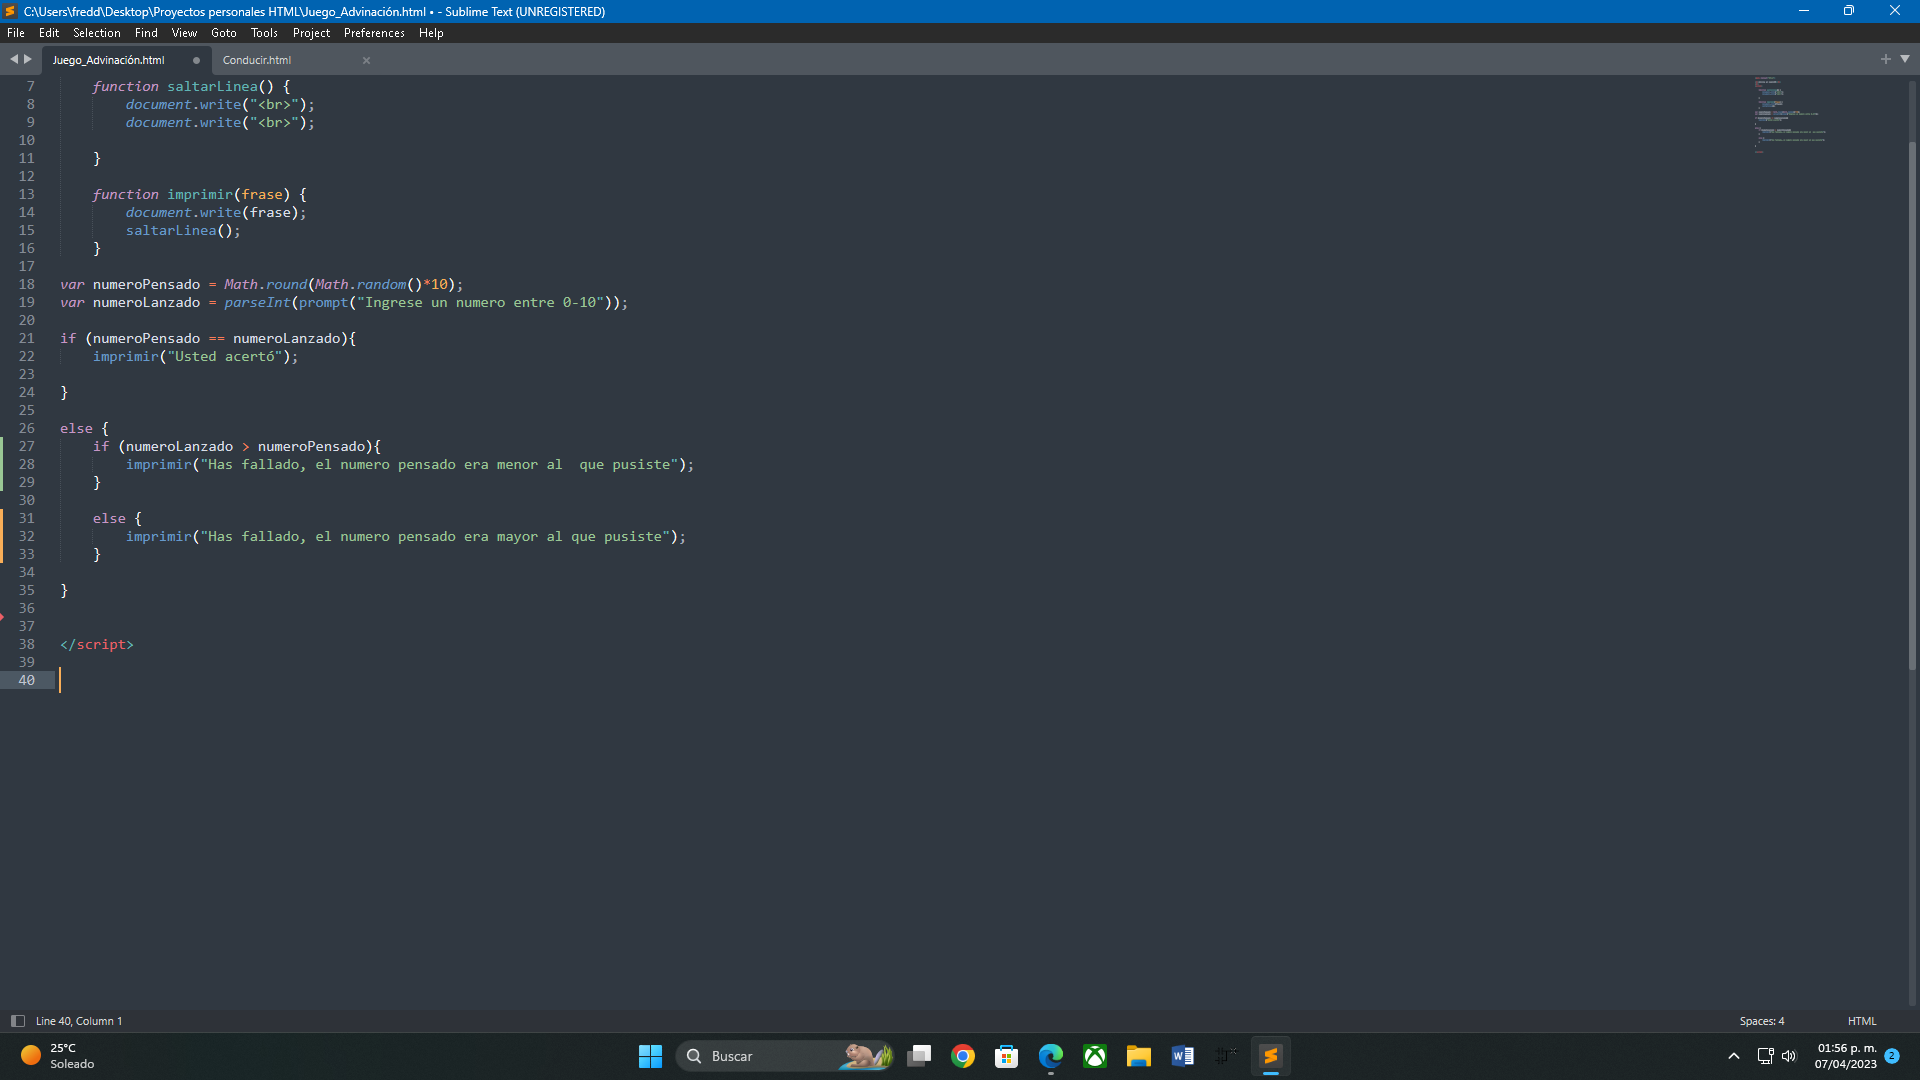Place cursor on numeroPensado variable declaration

pyautogui.click(x=146, y=284)
